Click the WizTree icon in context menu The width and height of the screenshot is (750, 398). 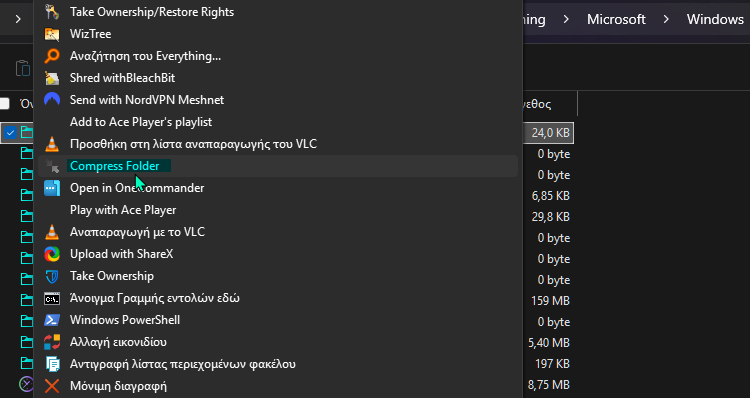pos(52,34)
